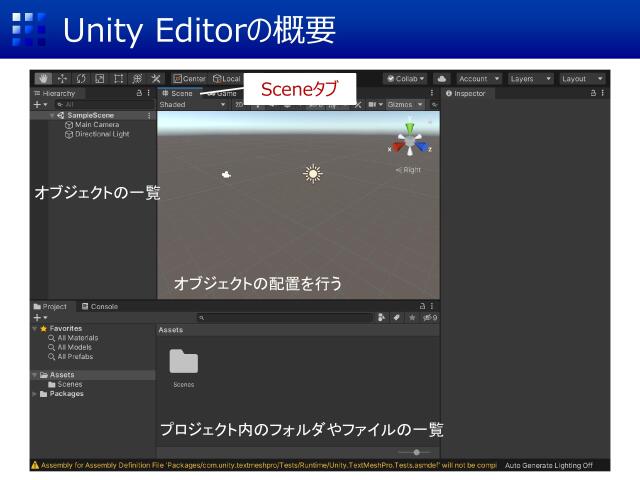This screenshot has width=640, height=480.
Task: Select the Hand tool in toolbar
Action: point(43,78)
